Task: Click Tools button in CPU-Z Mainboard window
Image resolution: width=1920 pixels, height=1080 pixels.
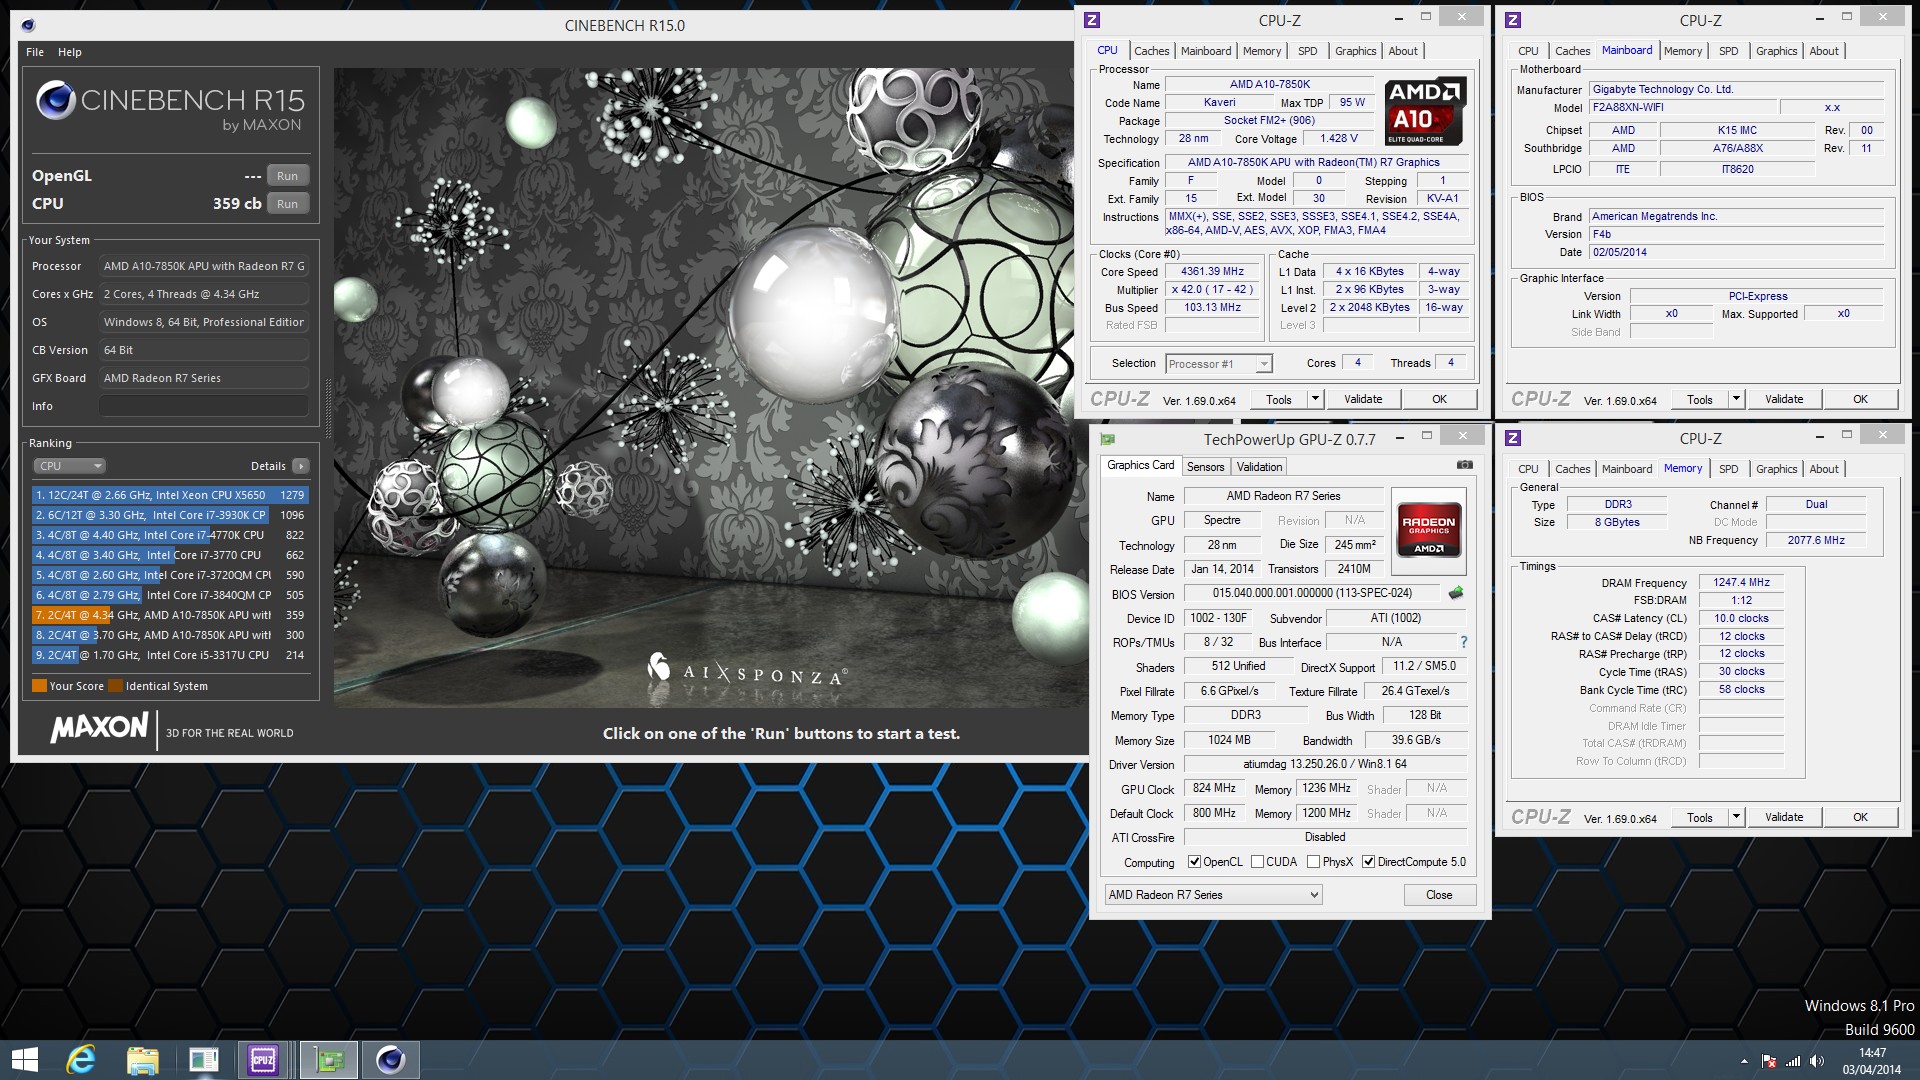Action: [x=1700, y=399]
